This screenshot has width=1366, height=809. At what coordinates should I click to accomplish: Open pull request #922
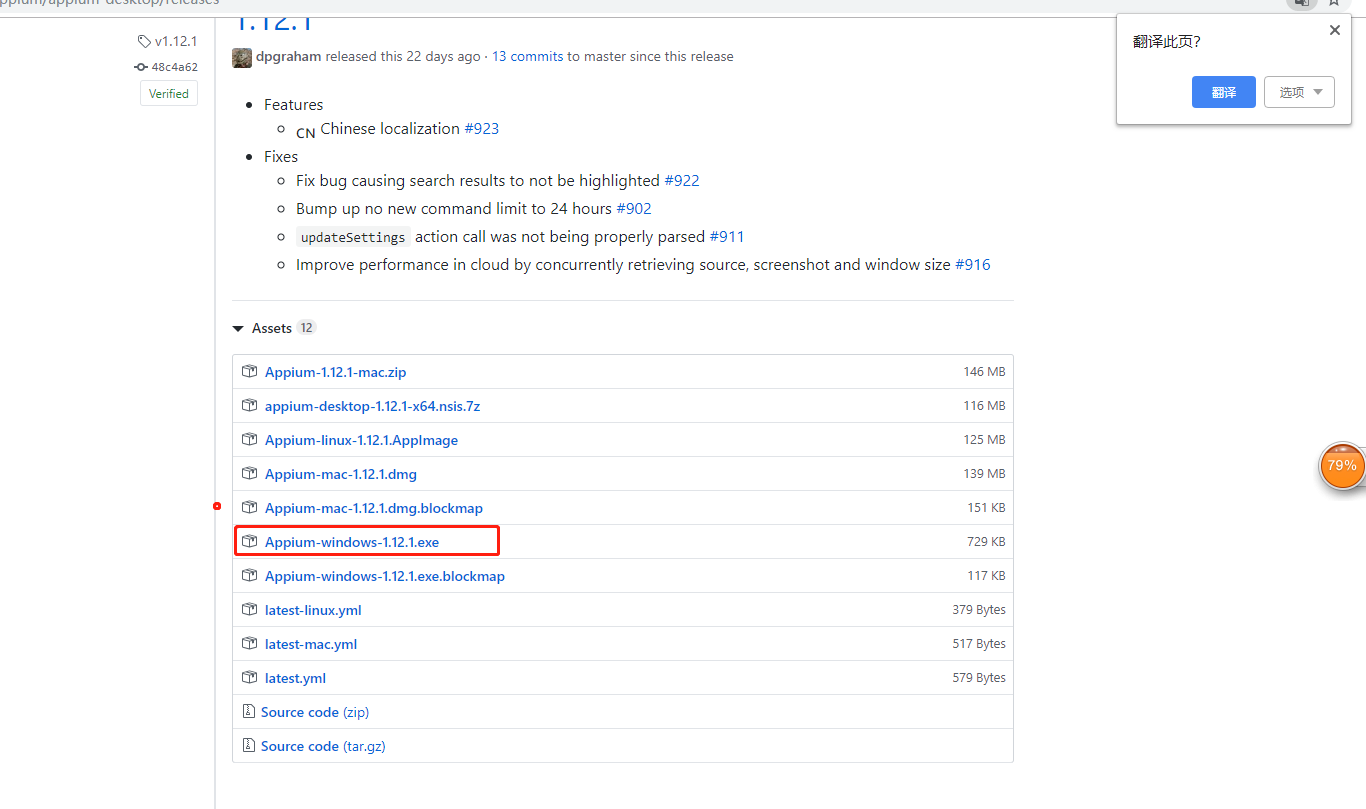682,180
